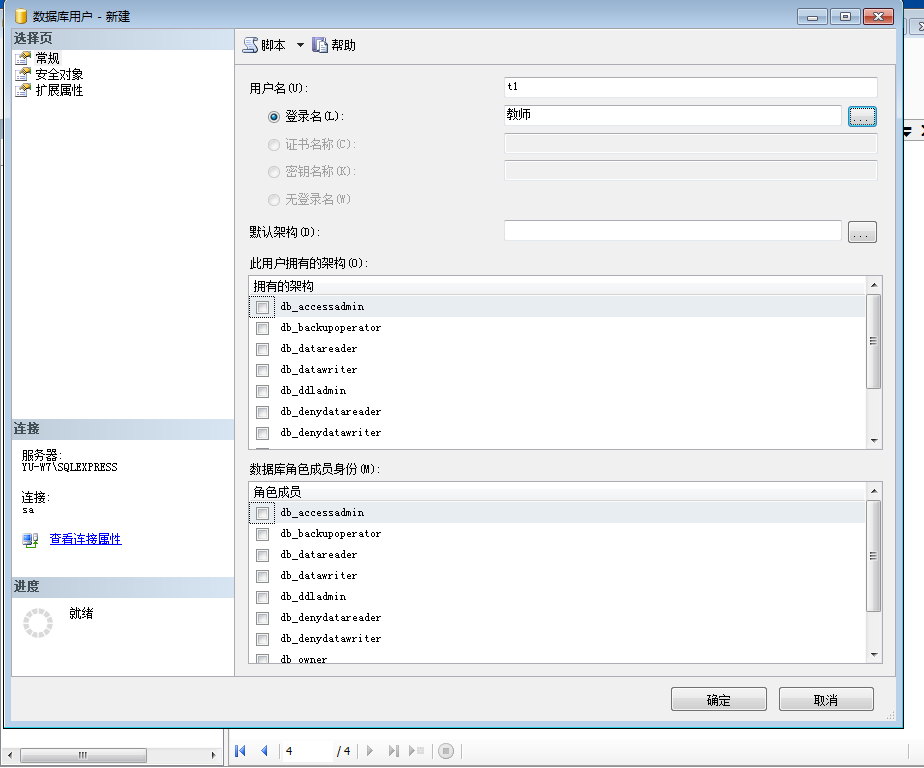The height and width of the screenshot is (768, 924).
Task: Check db_backupoperator in role members list
Action: coord(262,534)
